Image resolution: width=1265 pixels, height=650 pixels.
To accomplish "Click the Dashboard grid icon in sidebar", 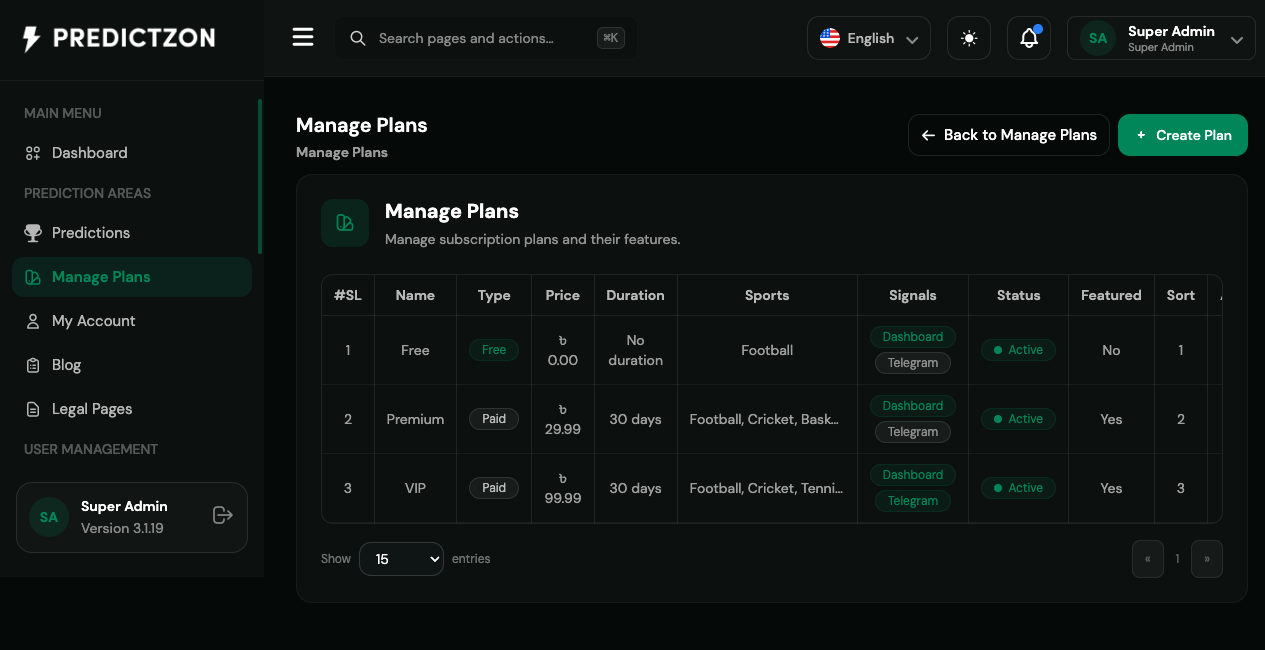I will [33, 153].
